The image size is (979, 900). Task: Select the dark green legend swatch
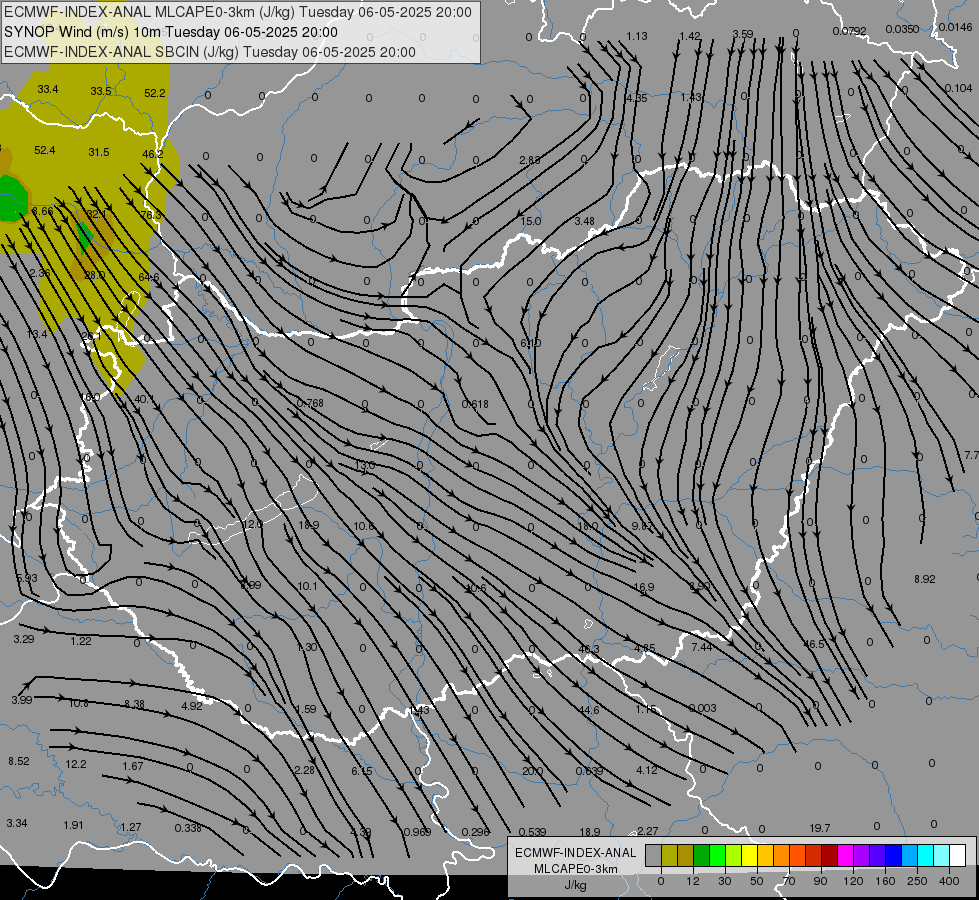point(701,855)
